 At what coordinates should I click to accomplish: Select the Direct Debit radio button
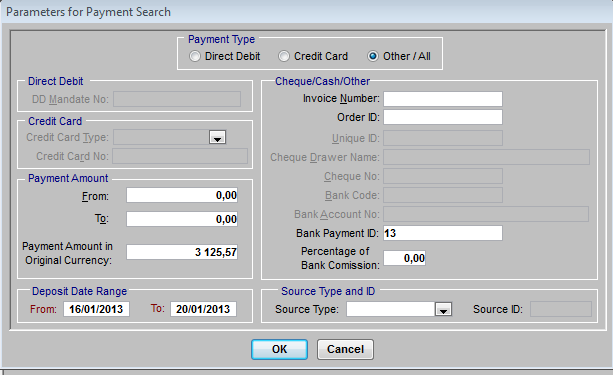195,56
